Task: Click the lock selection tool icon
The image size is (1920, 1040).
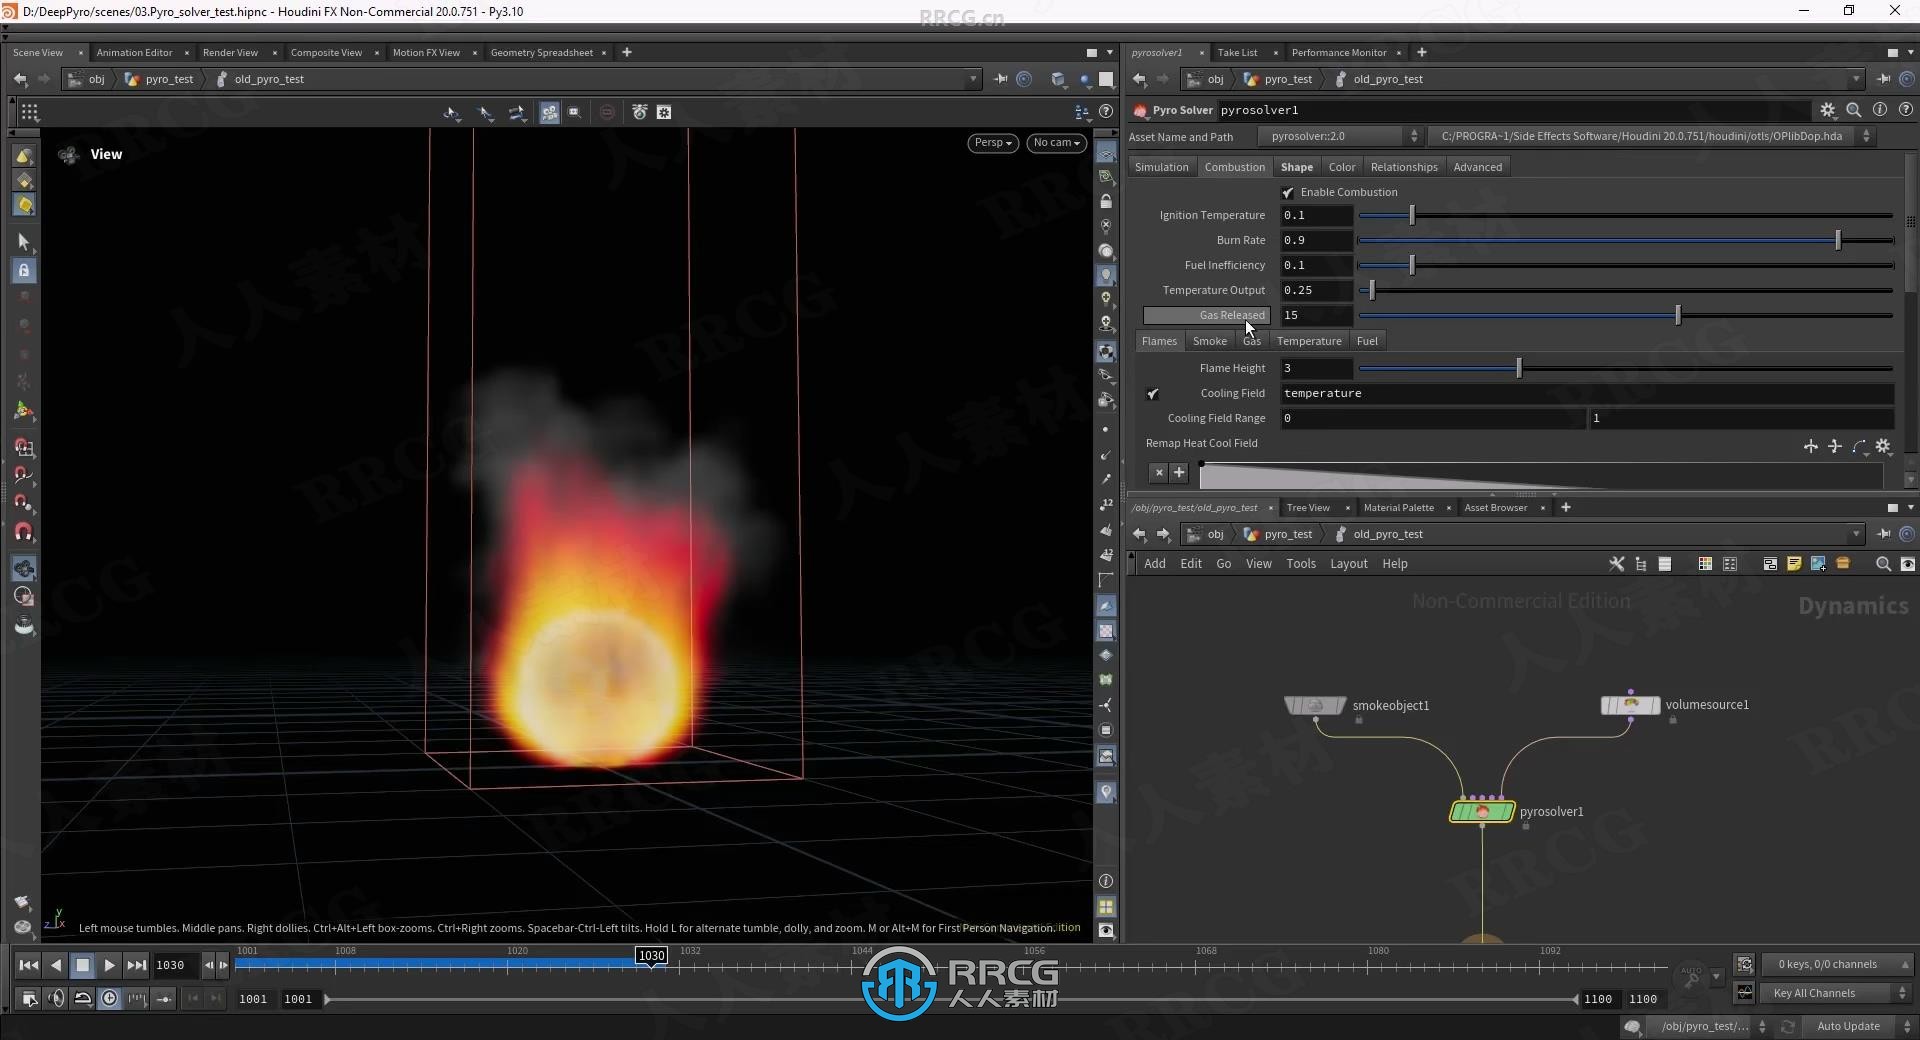Action: [x=24, y=270]
